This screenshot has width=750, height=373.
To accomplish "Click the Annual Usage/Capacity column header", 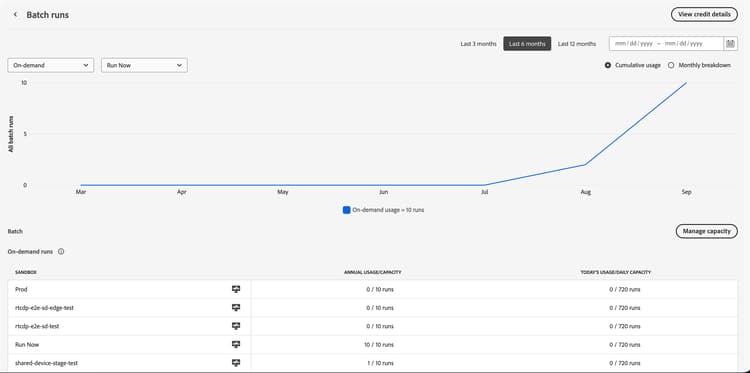I will coord(373,273).
